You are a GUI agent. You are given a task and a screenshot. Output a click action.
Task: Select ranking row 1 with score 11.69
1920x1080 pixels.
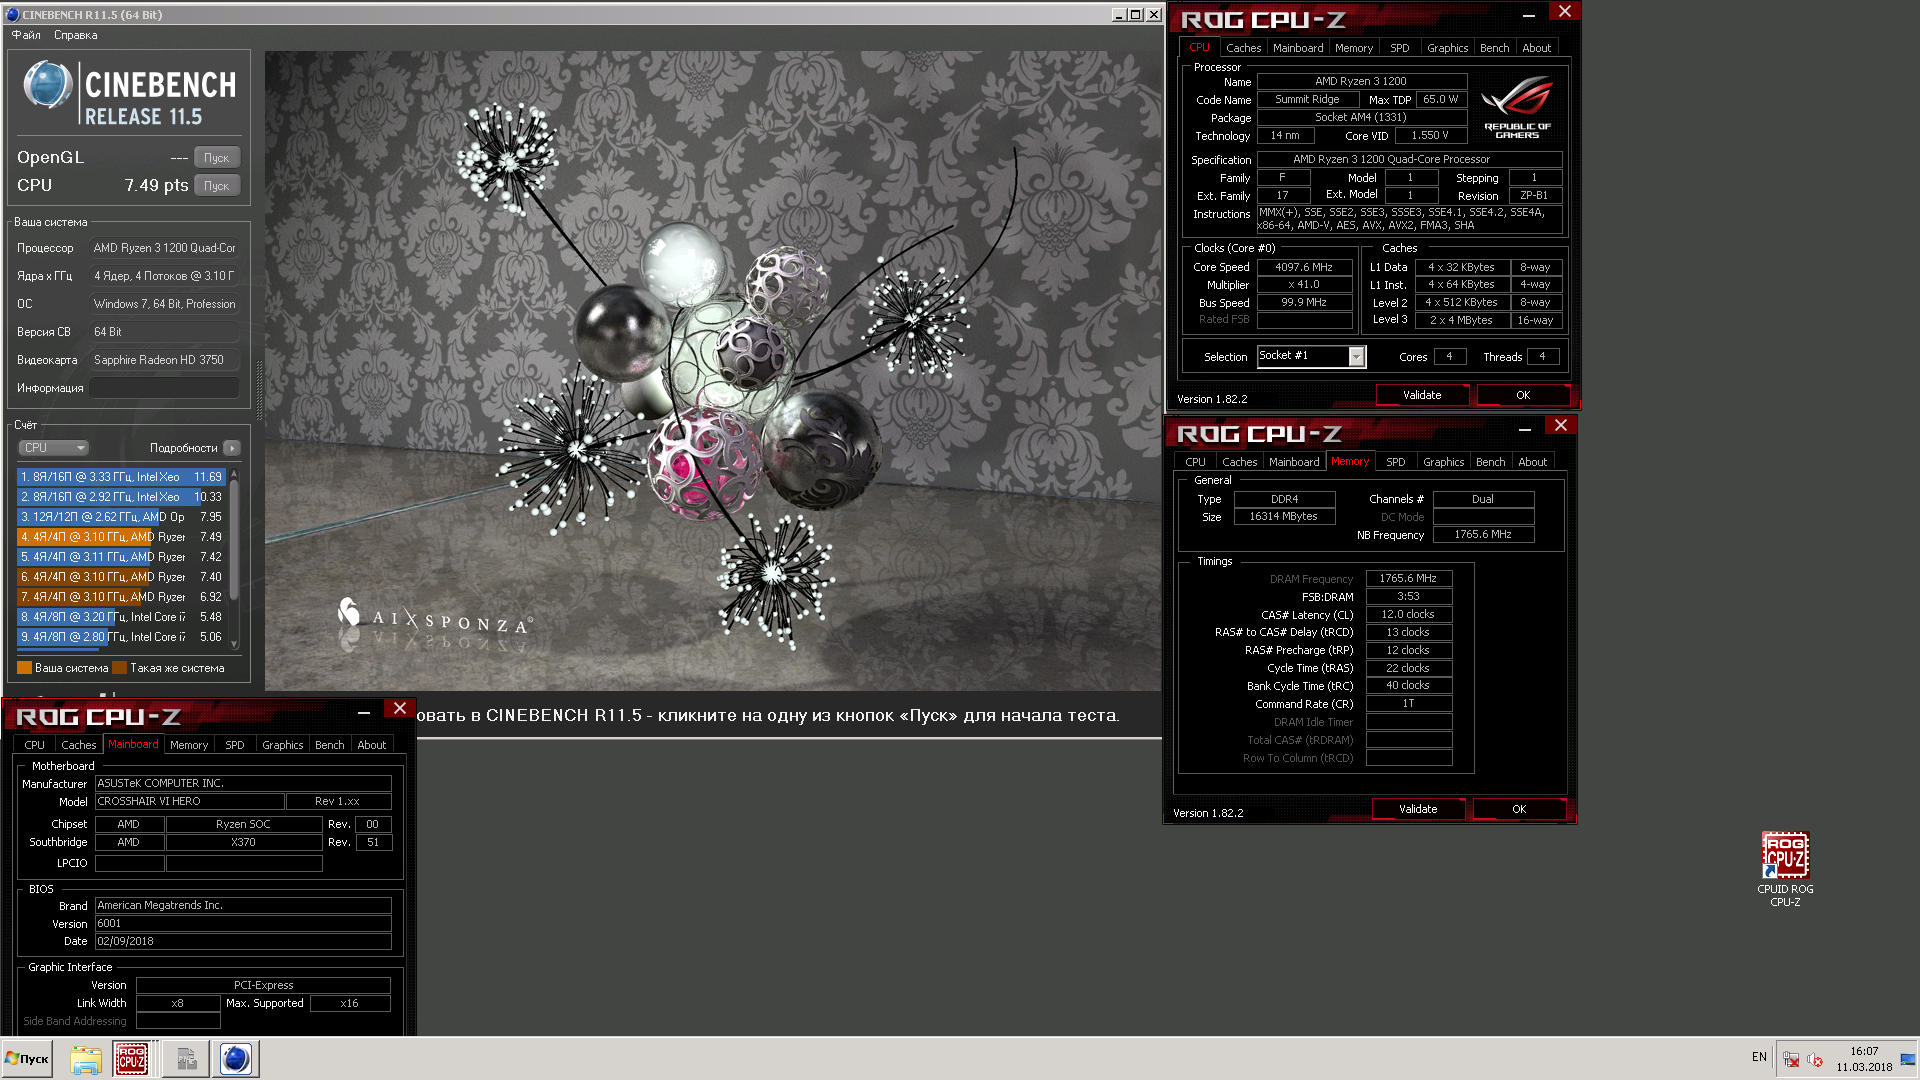click(121, 477)
